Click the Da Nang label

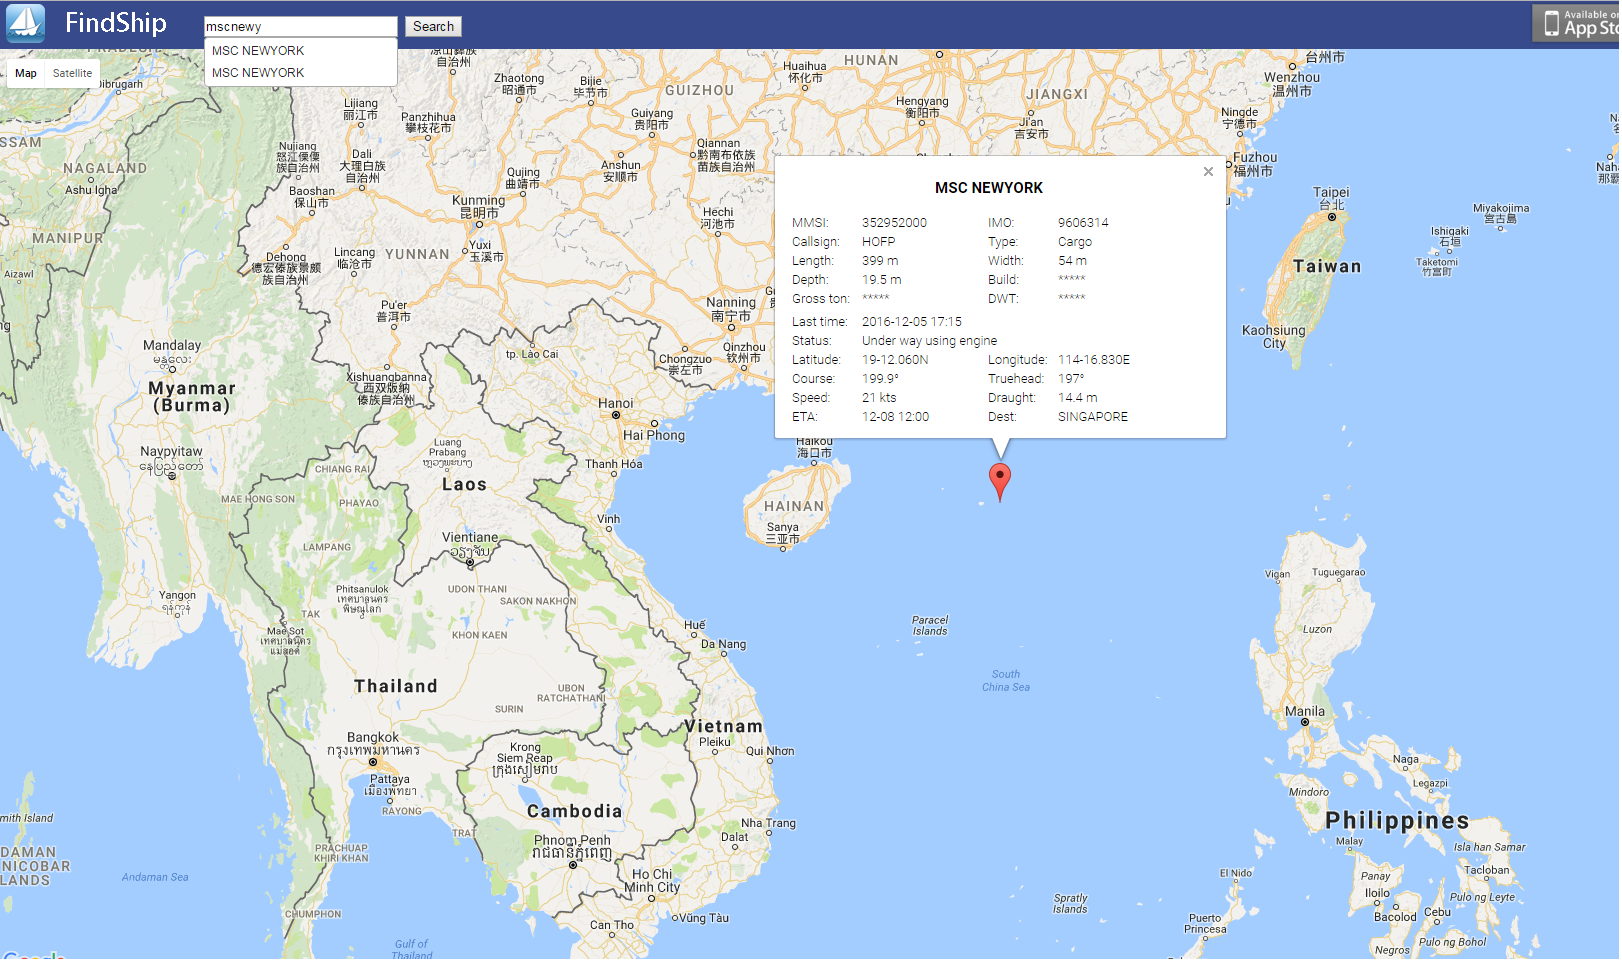pos(723,645)
